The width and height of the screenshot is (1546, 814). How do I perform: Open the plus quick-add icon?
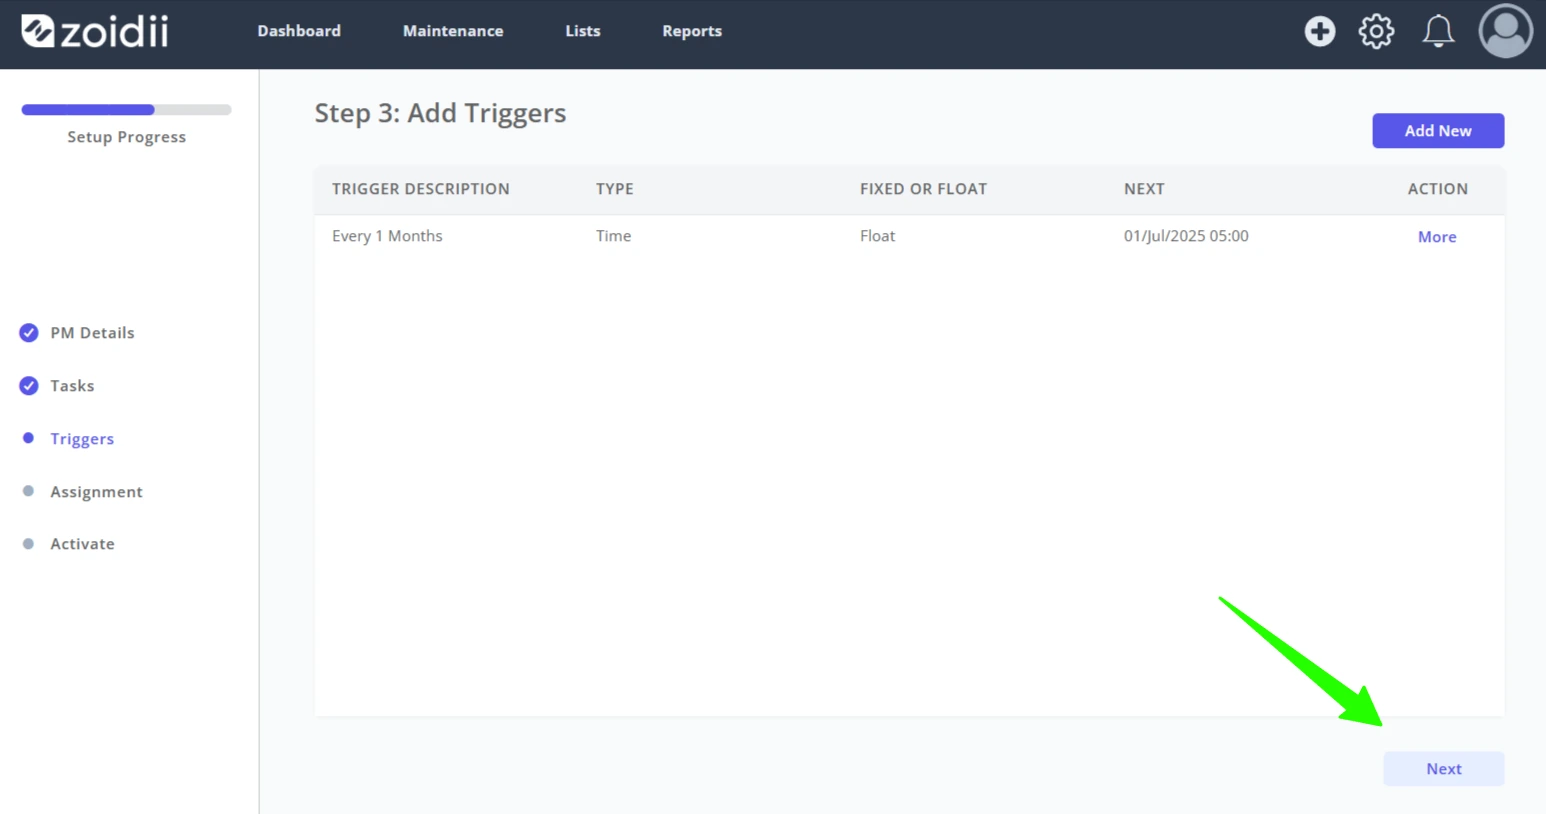pos(1320,31)
